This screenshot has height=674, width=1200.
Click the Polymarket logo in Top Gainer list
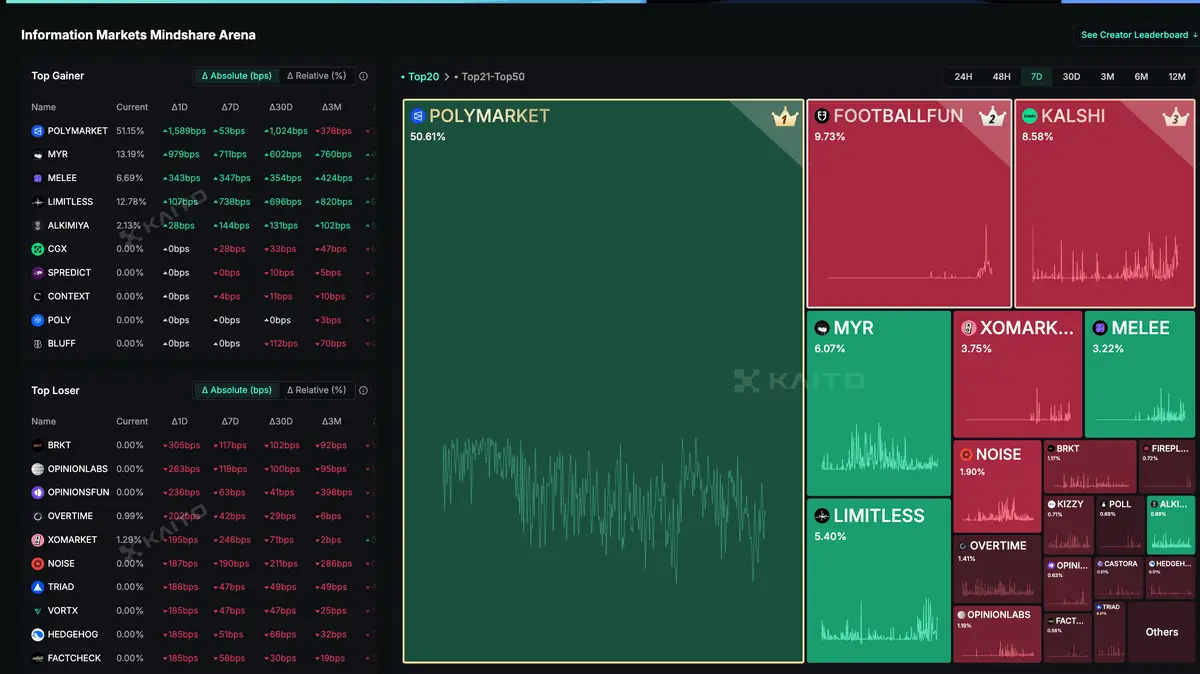click(x=37, y=131)
